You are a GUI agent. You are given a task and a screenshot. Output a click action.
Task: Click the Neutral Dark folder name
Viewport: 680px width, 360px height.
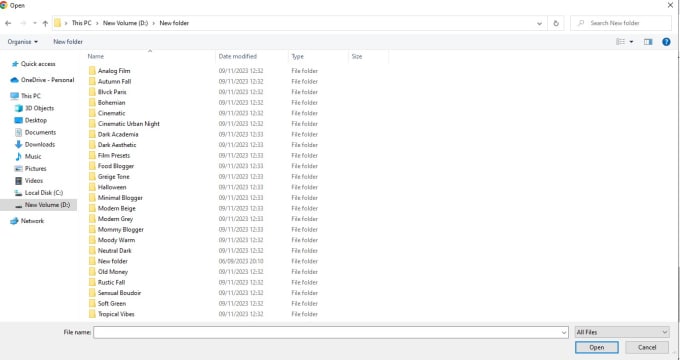click(114, 251)
